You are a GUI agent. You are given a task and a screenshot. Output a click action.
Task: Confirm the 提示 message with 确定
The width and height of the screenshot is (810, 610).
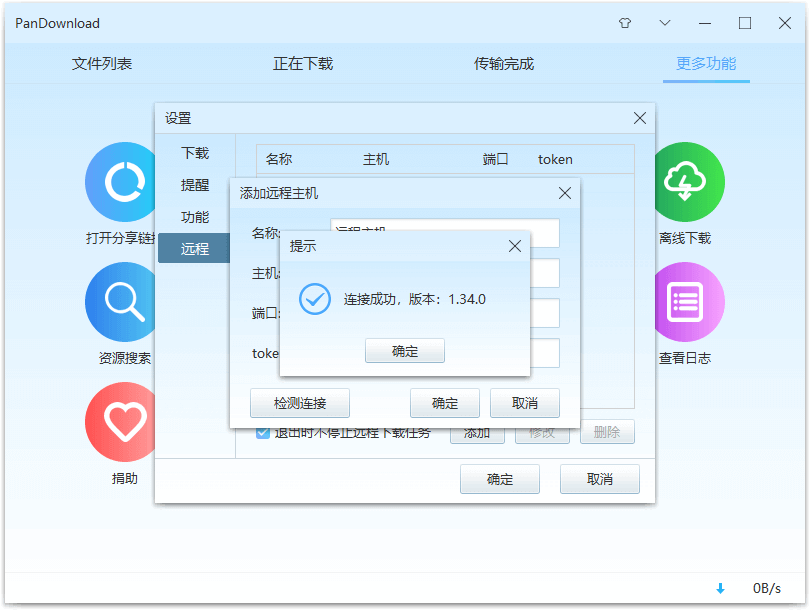404,351
